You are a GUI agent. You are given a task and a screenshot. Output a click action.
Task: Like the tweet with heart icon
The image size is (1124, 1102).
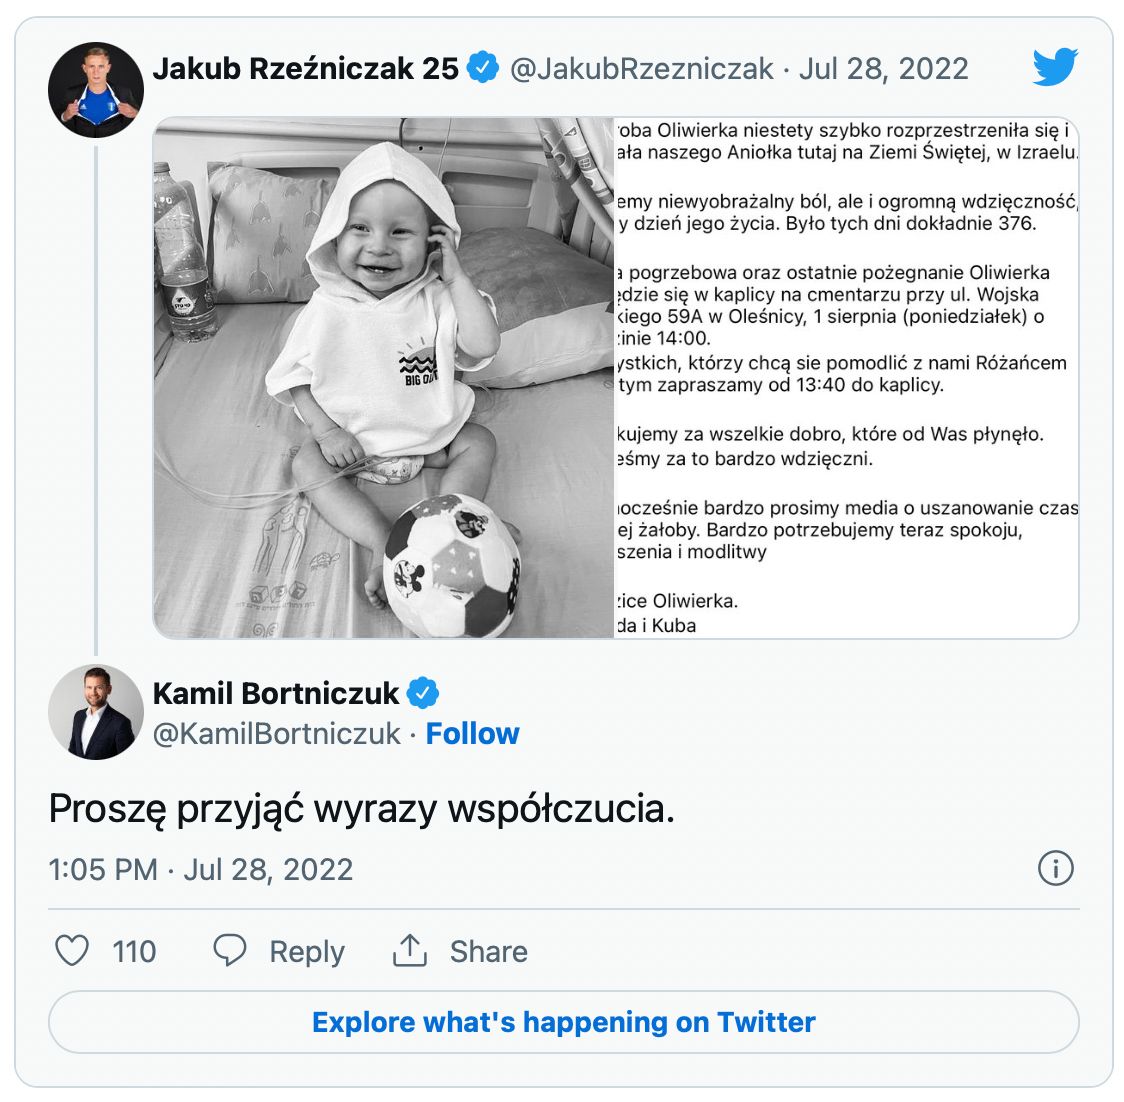tap(72, 951)
